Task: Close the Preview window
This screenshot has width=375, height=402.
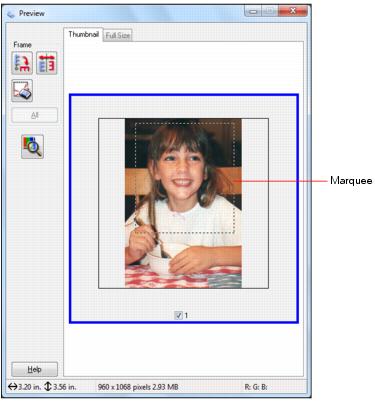Action: pos(292,12)
